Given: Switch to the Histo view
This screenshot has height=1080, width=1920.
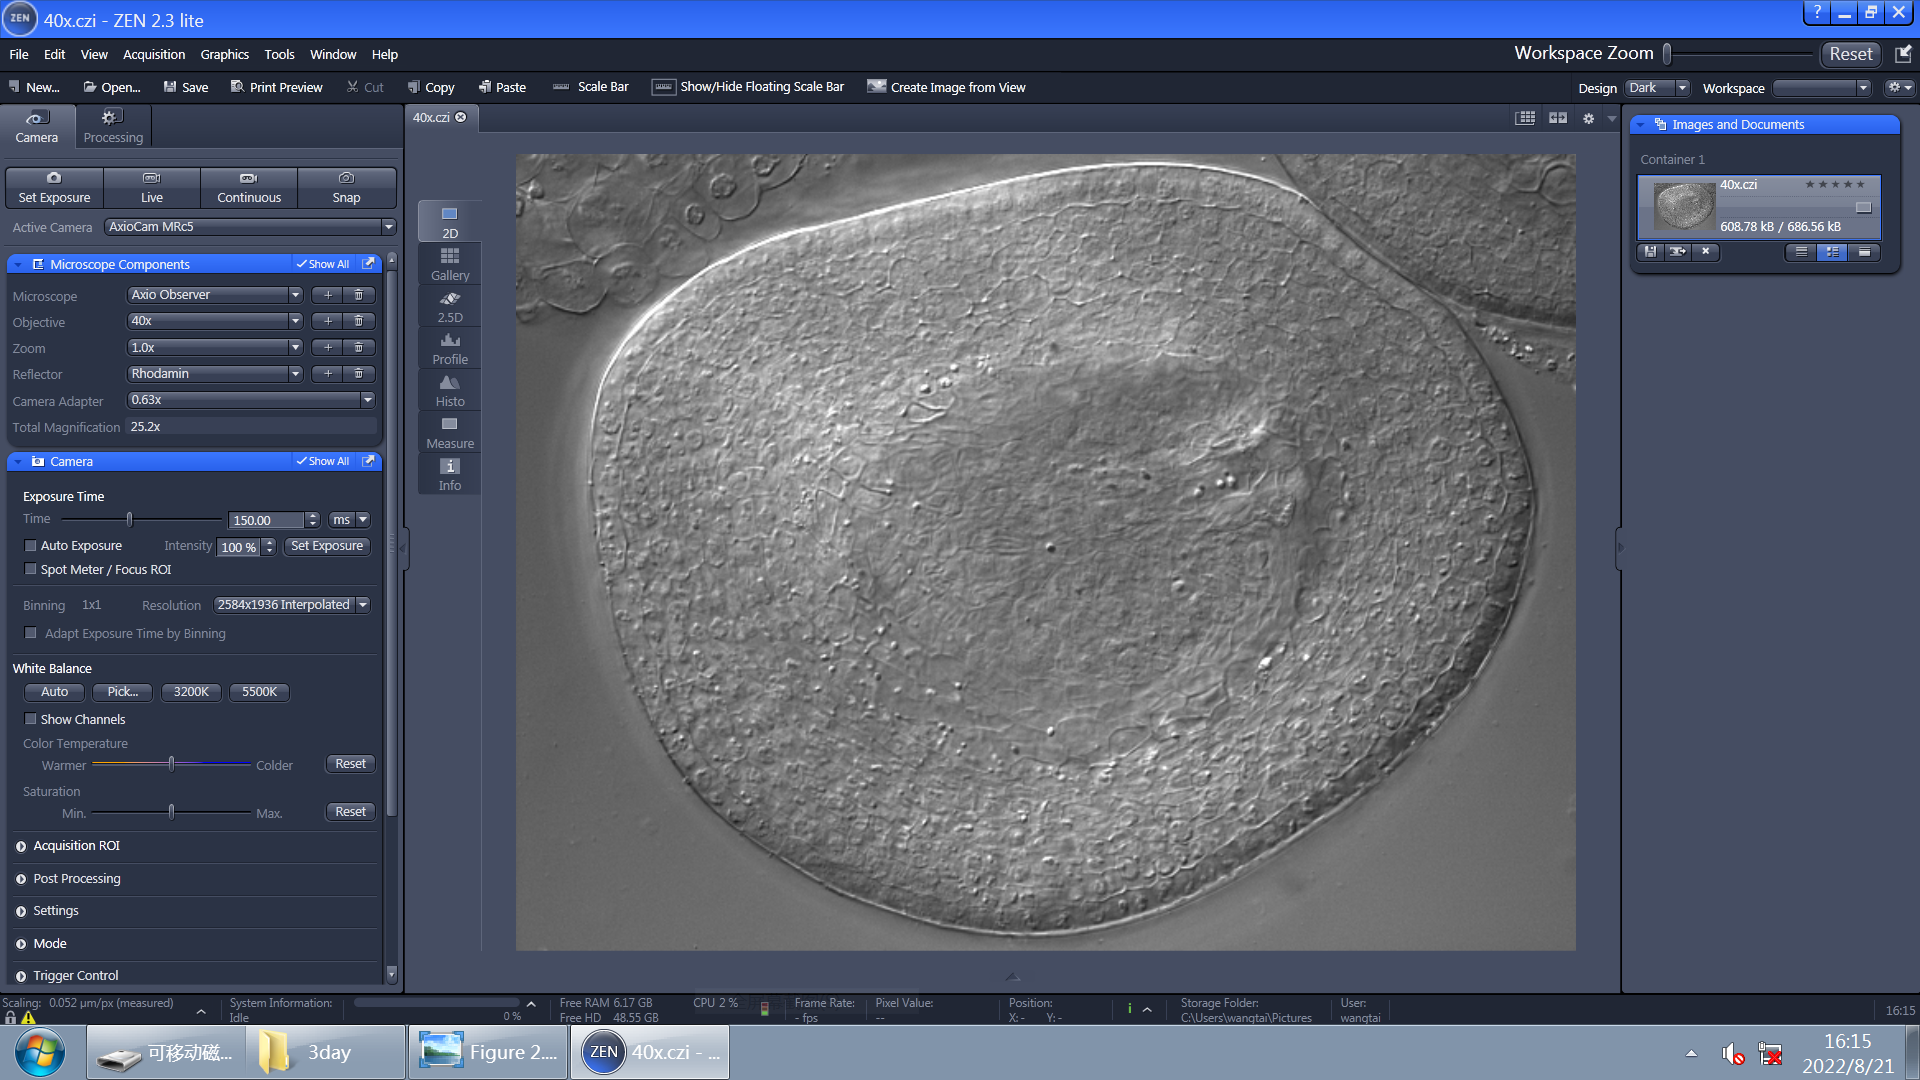Looking at the screenshot, I should pyautogui.click(x=449, y=390).
